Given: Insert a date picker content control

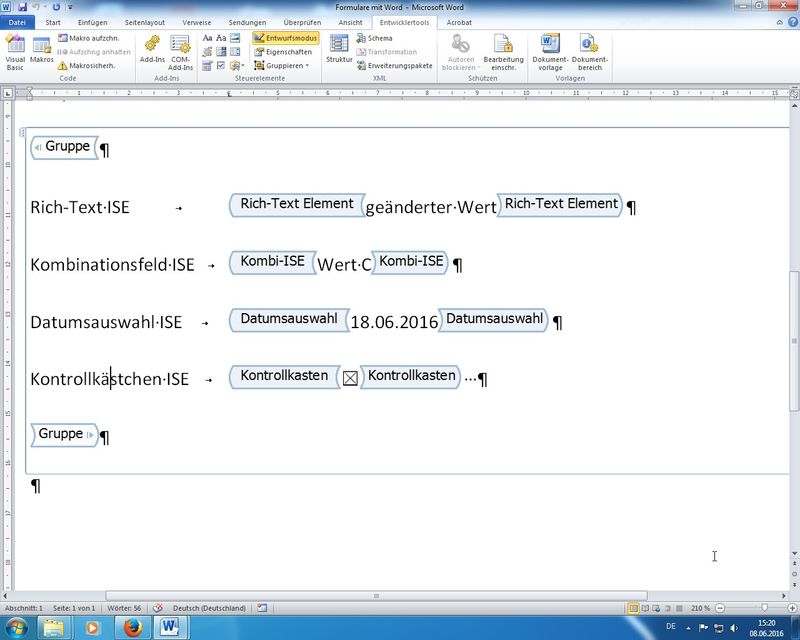Looking at the screenshot, I should pyautogui.click(x=207, y=66).
